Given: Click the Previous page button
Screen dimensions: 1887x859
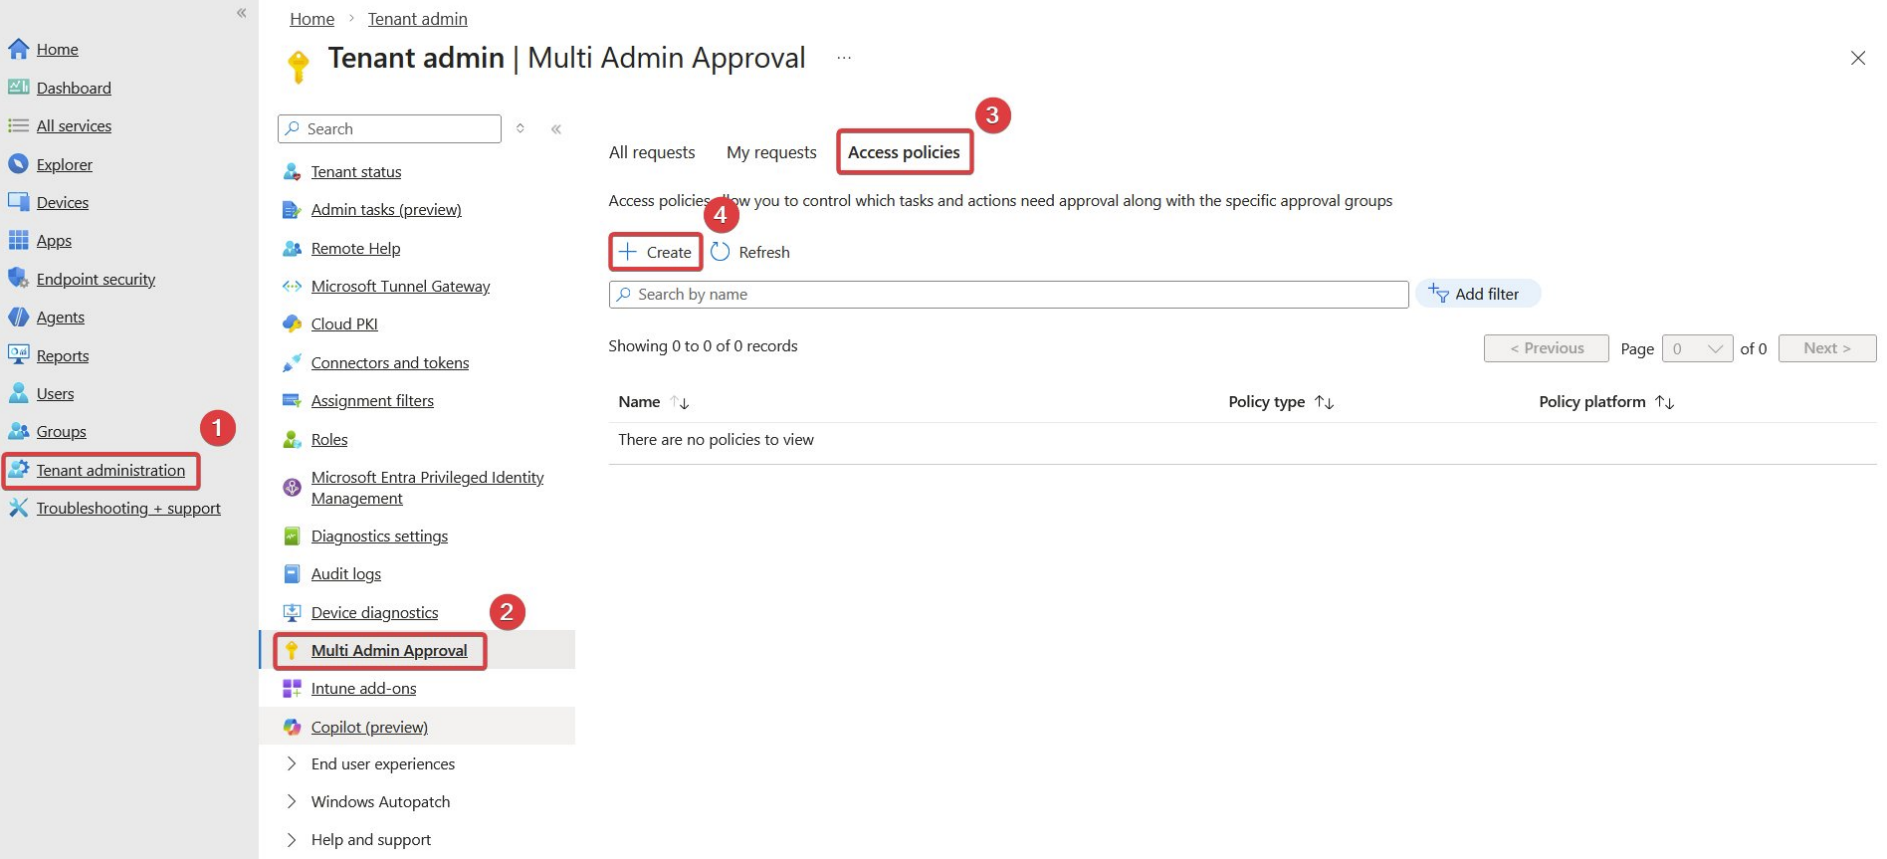Looking at the screenshot, I should pos(1546,348).
